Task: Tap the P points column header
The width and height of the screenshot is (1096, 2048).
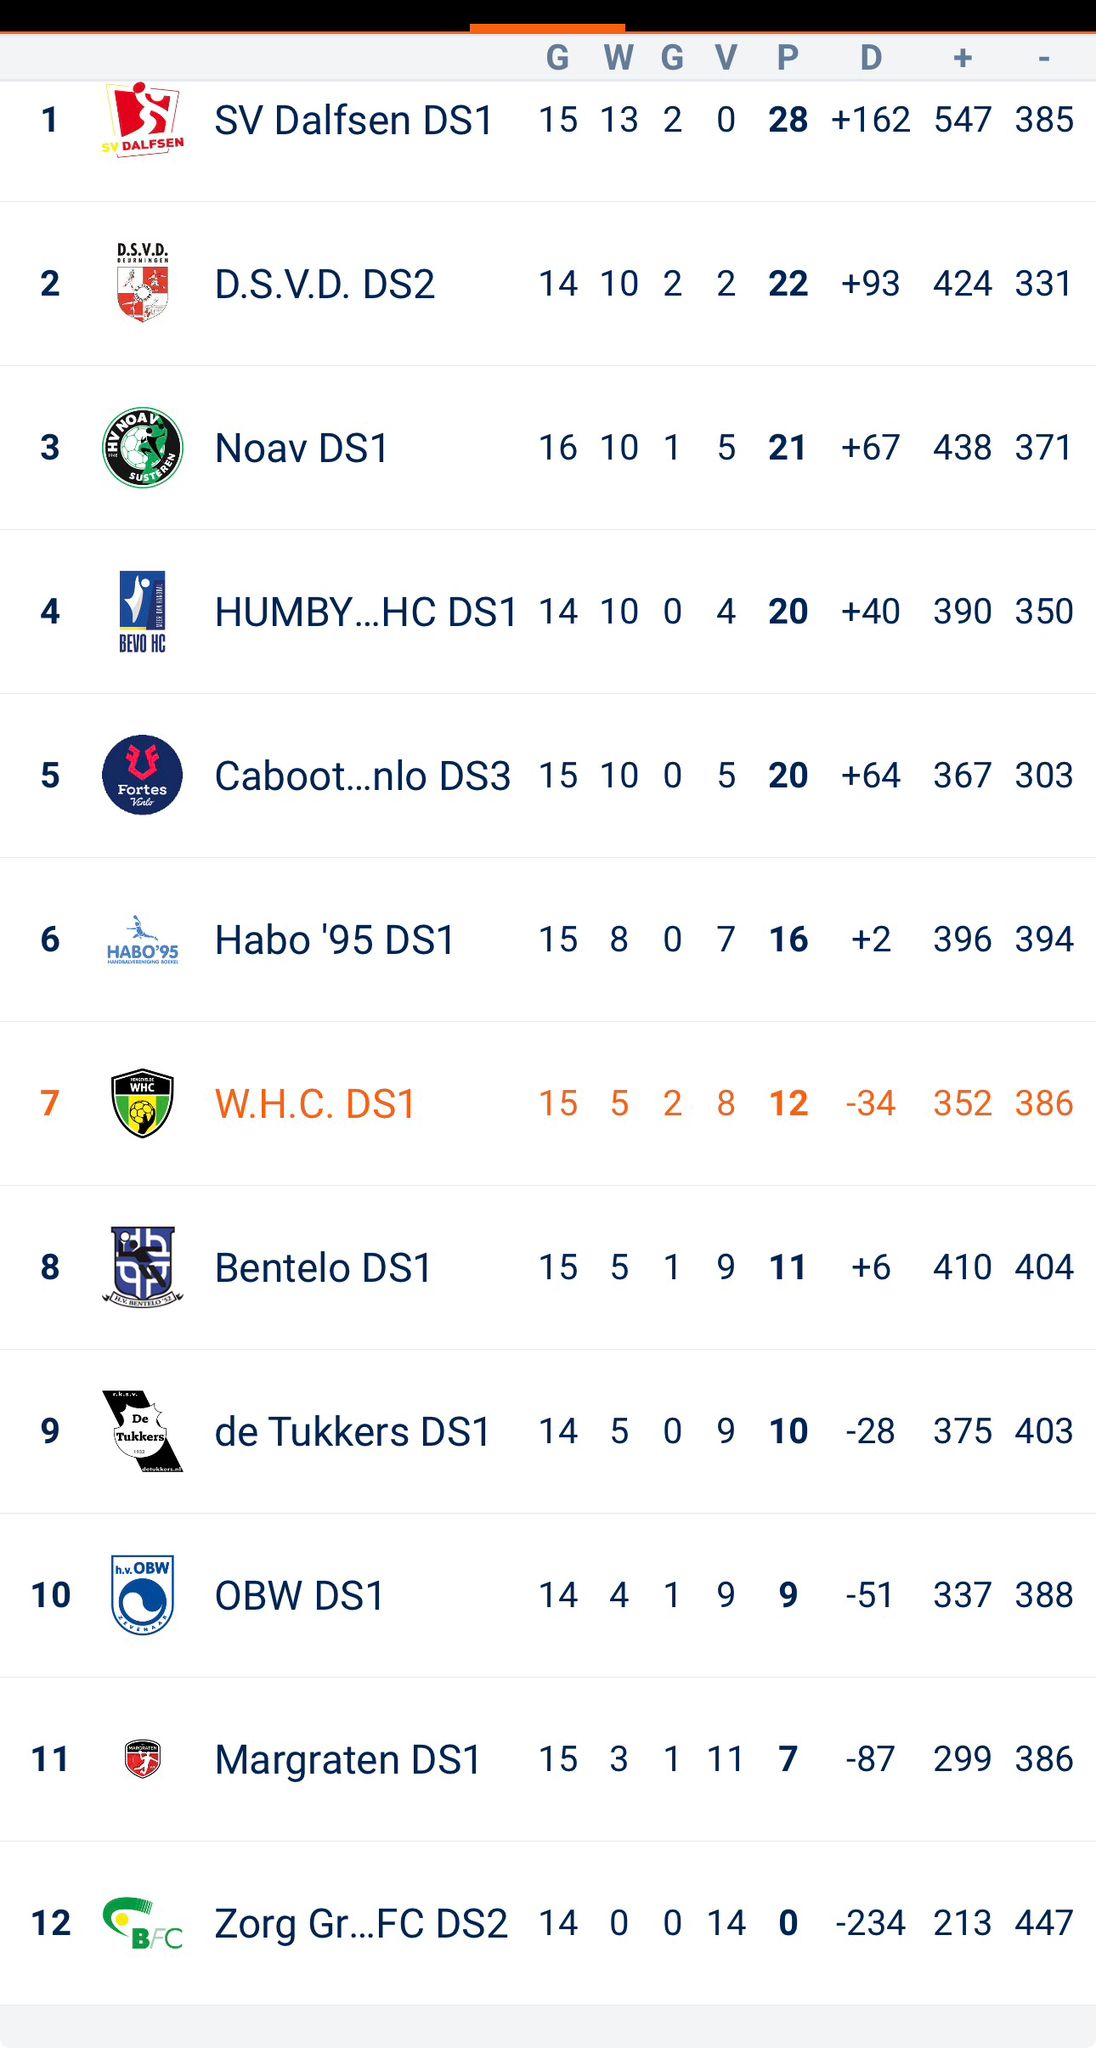Action: click(788, 58)
